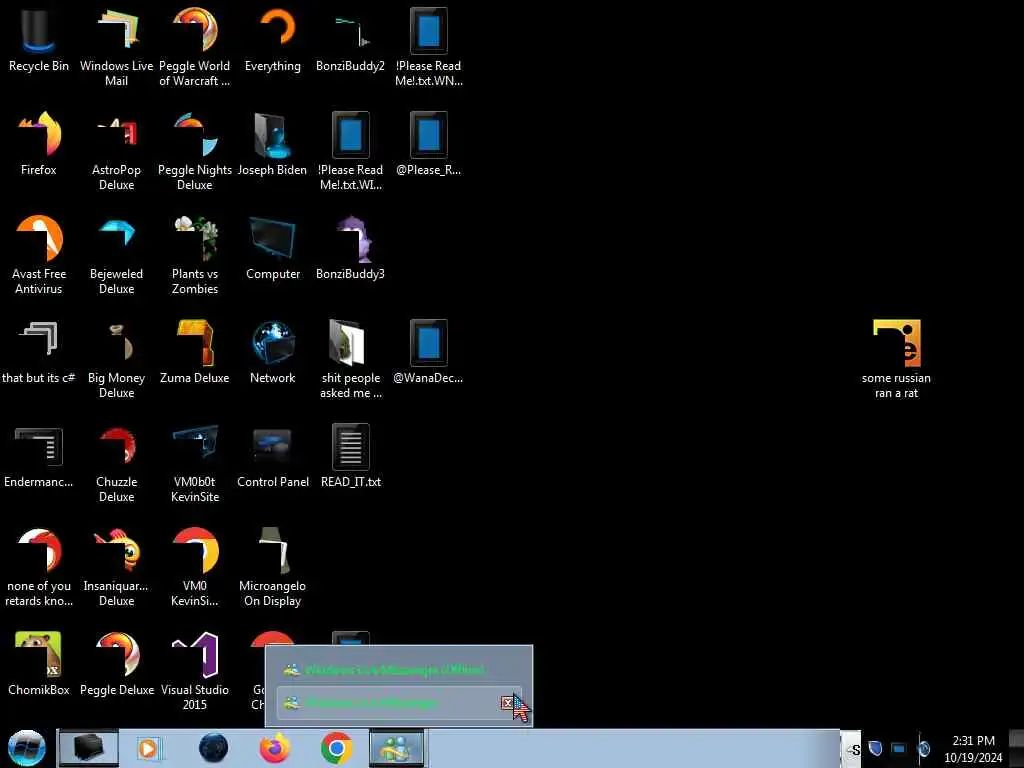Select the VM0b0t KevinSite icon

coord(195,464)
